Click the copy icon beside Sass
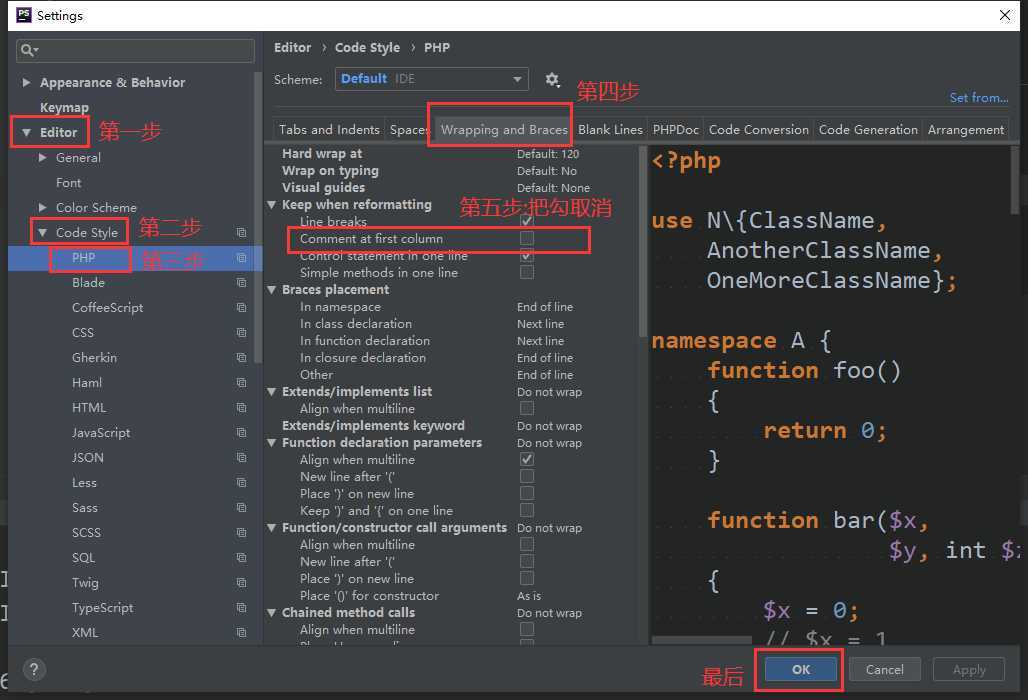The height and width of the screenshot is (700, 1028). [241, 507]
